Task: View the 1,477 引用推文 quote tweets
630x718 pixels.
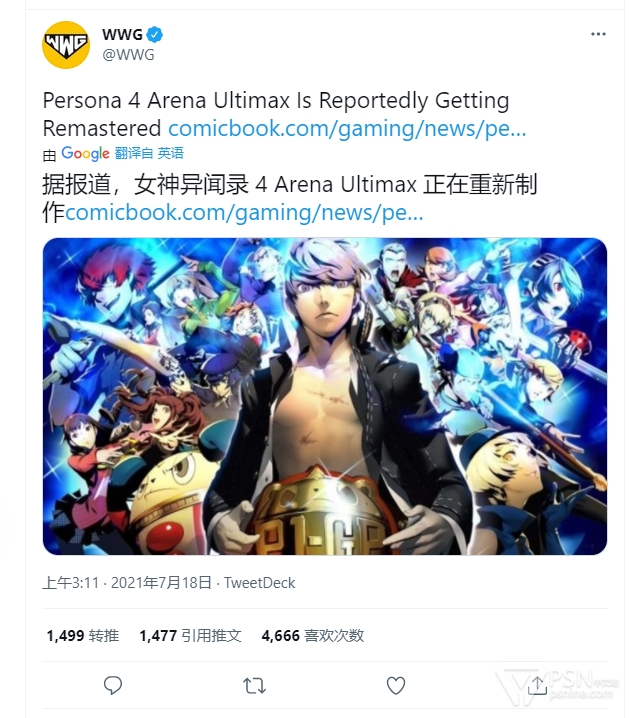Action: tap(190, 636)
